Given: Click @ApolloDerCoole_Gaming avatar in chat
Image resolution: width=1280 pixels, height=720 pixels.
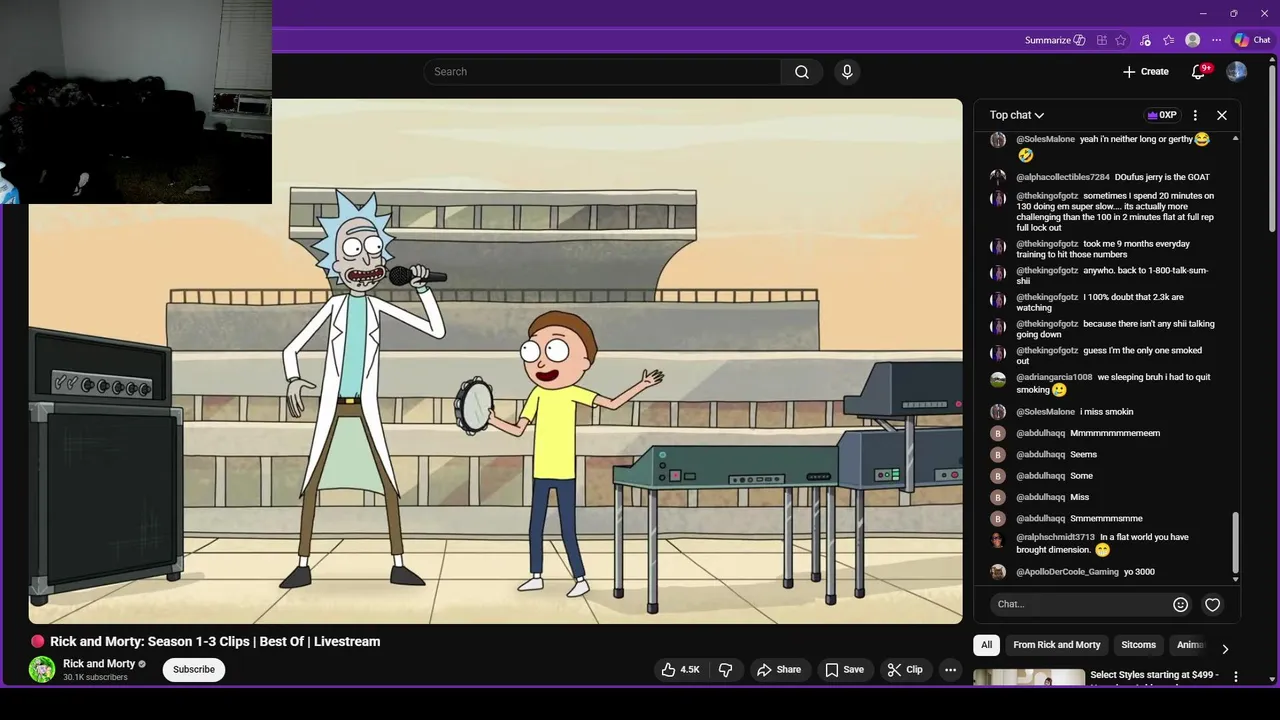Looking at the screenshot, I should point(998,572).
